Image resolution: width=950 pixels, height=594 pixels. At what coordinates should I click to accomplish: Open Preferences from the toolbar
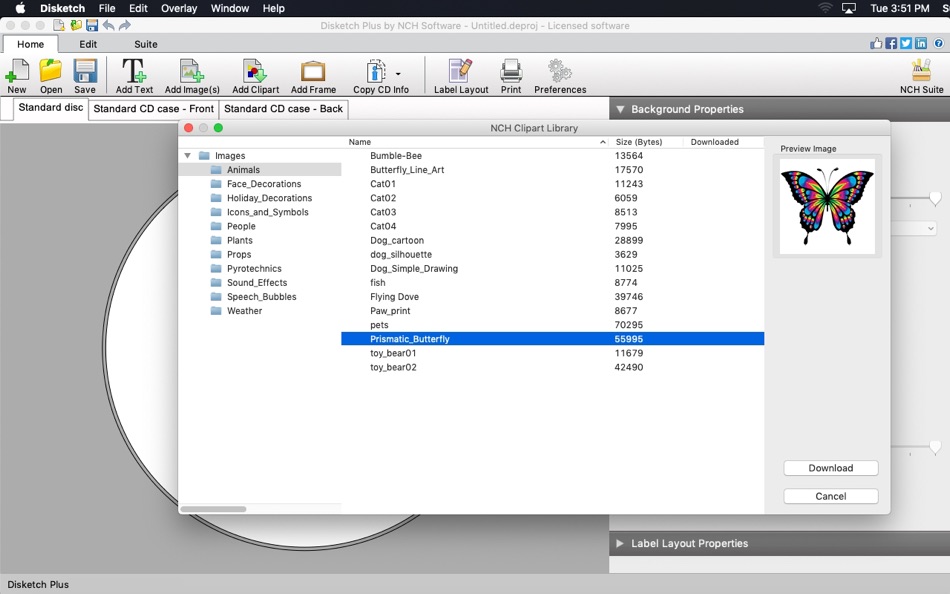tap(560, 76)
